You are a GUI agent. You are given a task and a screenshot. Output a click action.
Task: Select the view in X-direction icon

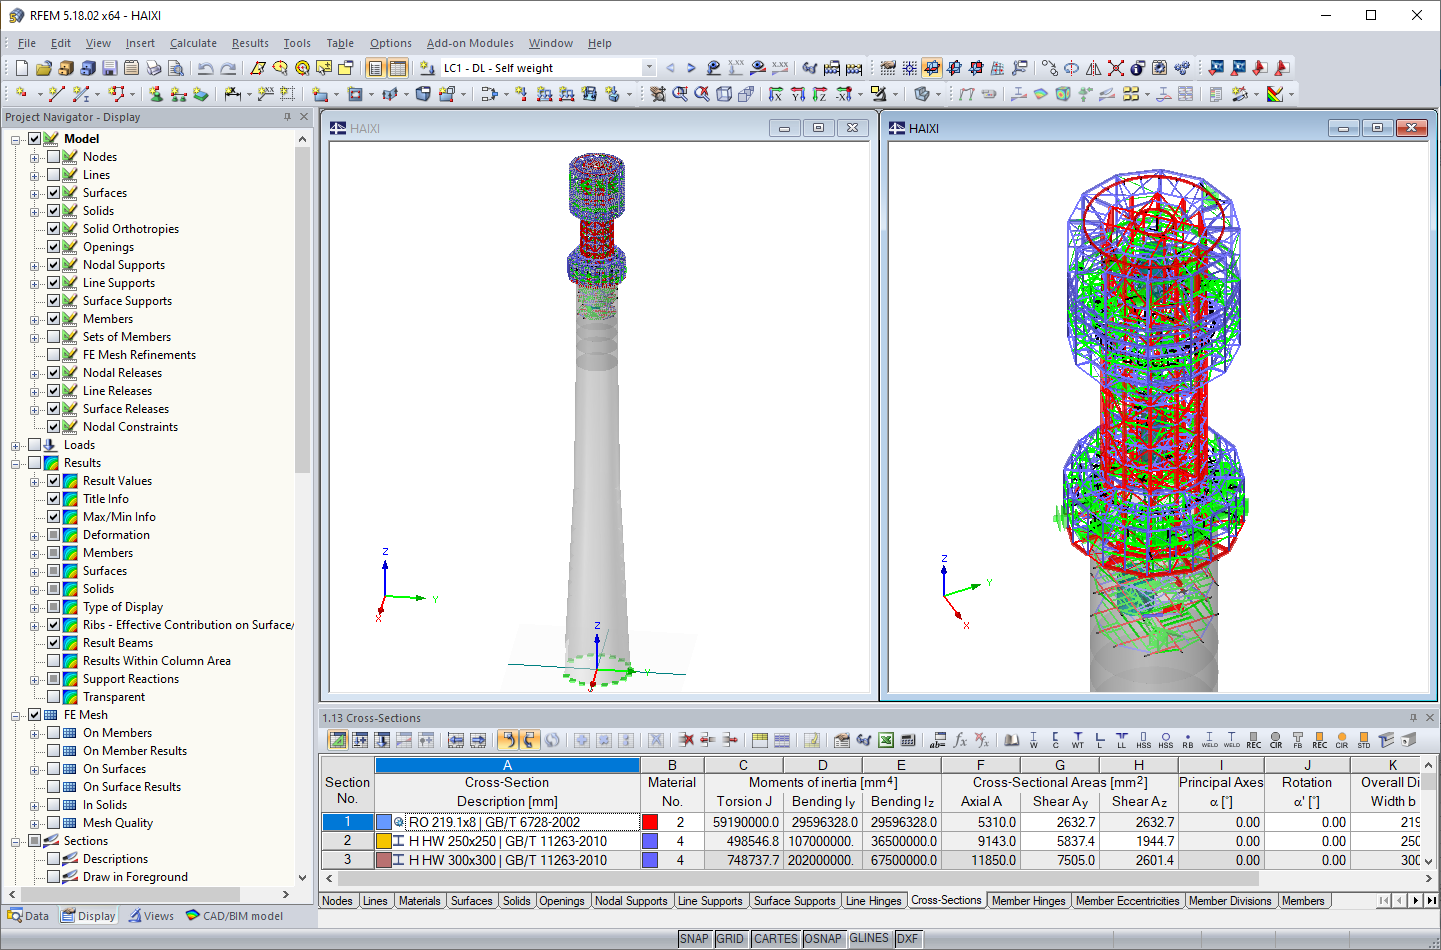774,93
